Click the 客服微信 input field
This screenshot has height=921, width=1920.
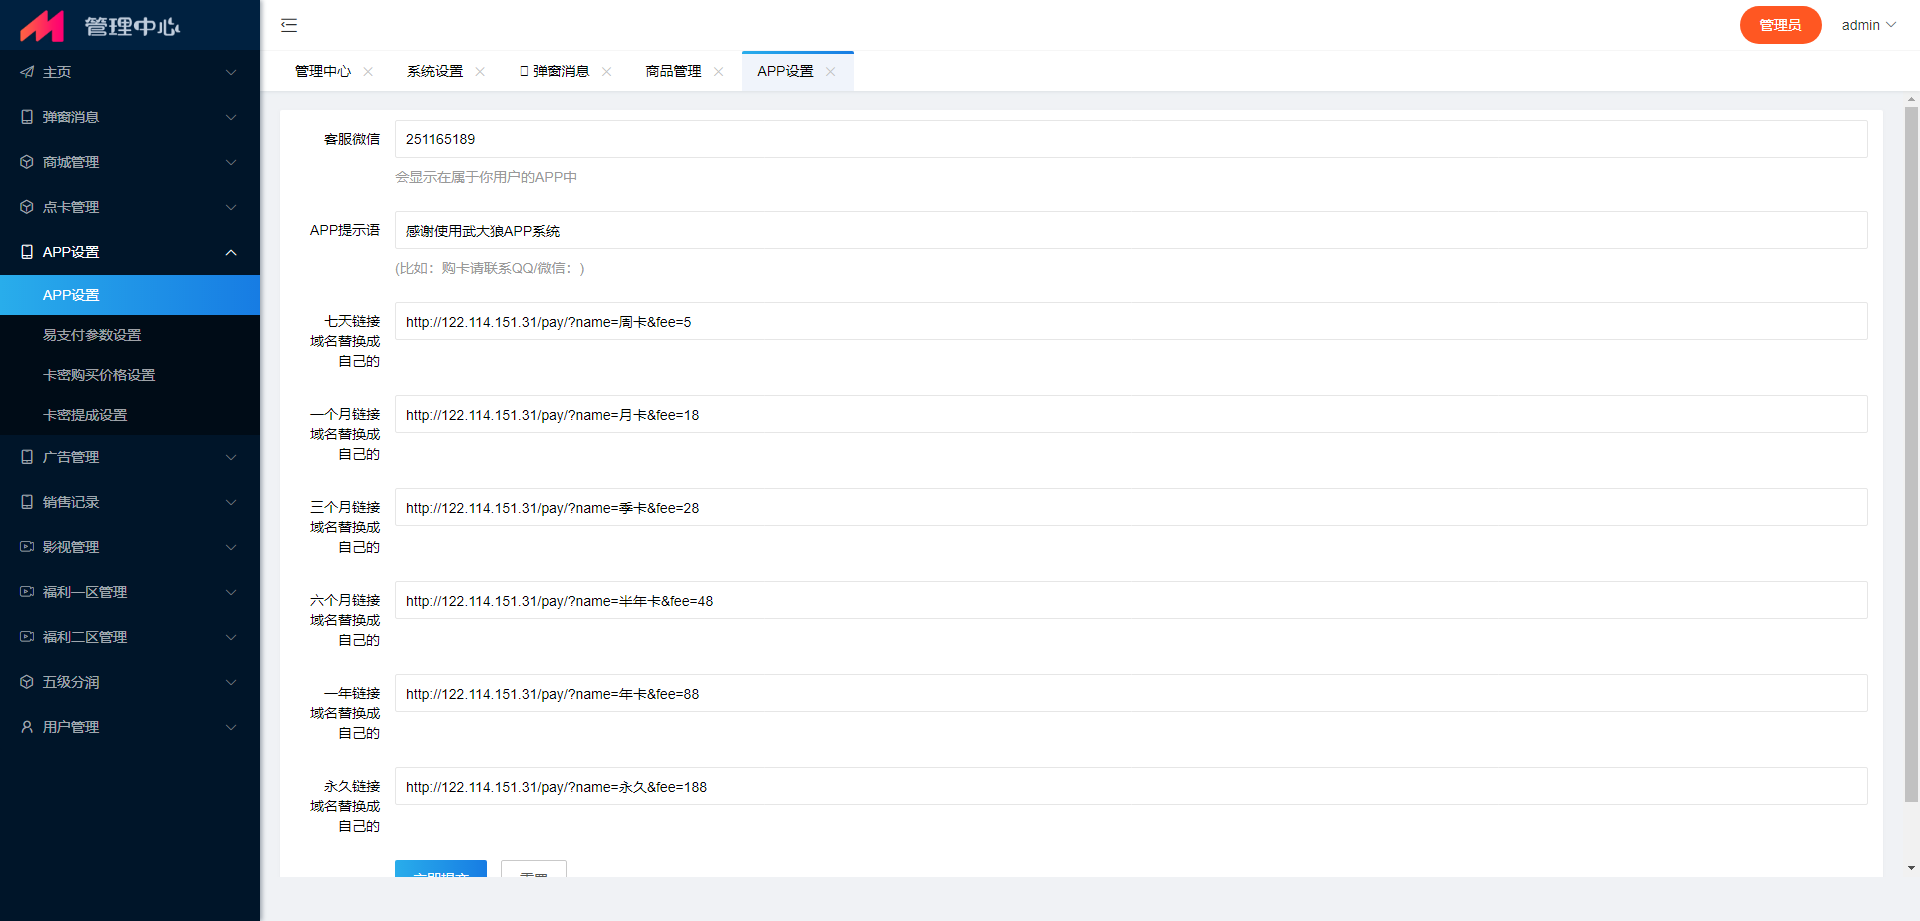click(1130, 139)
